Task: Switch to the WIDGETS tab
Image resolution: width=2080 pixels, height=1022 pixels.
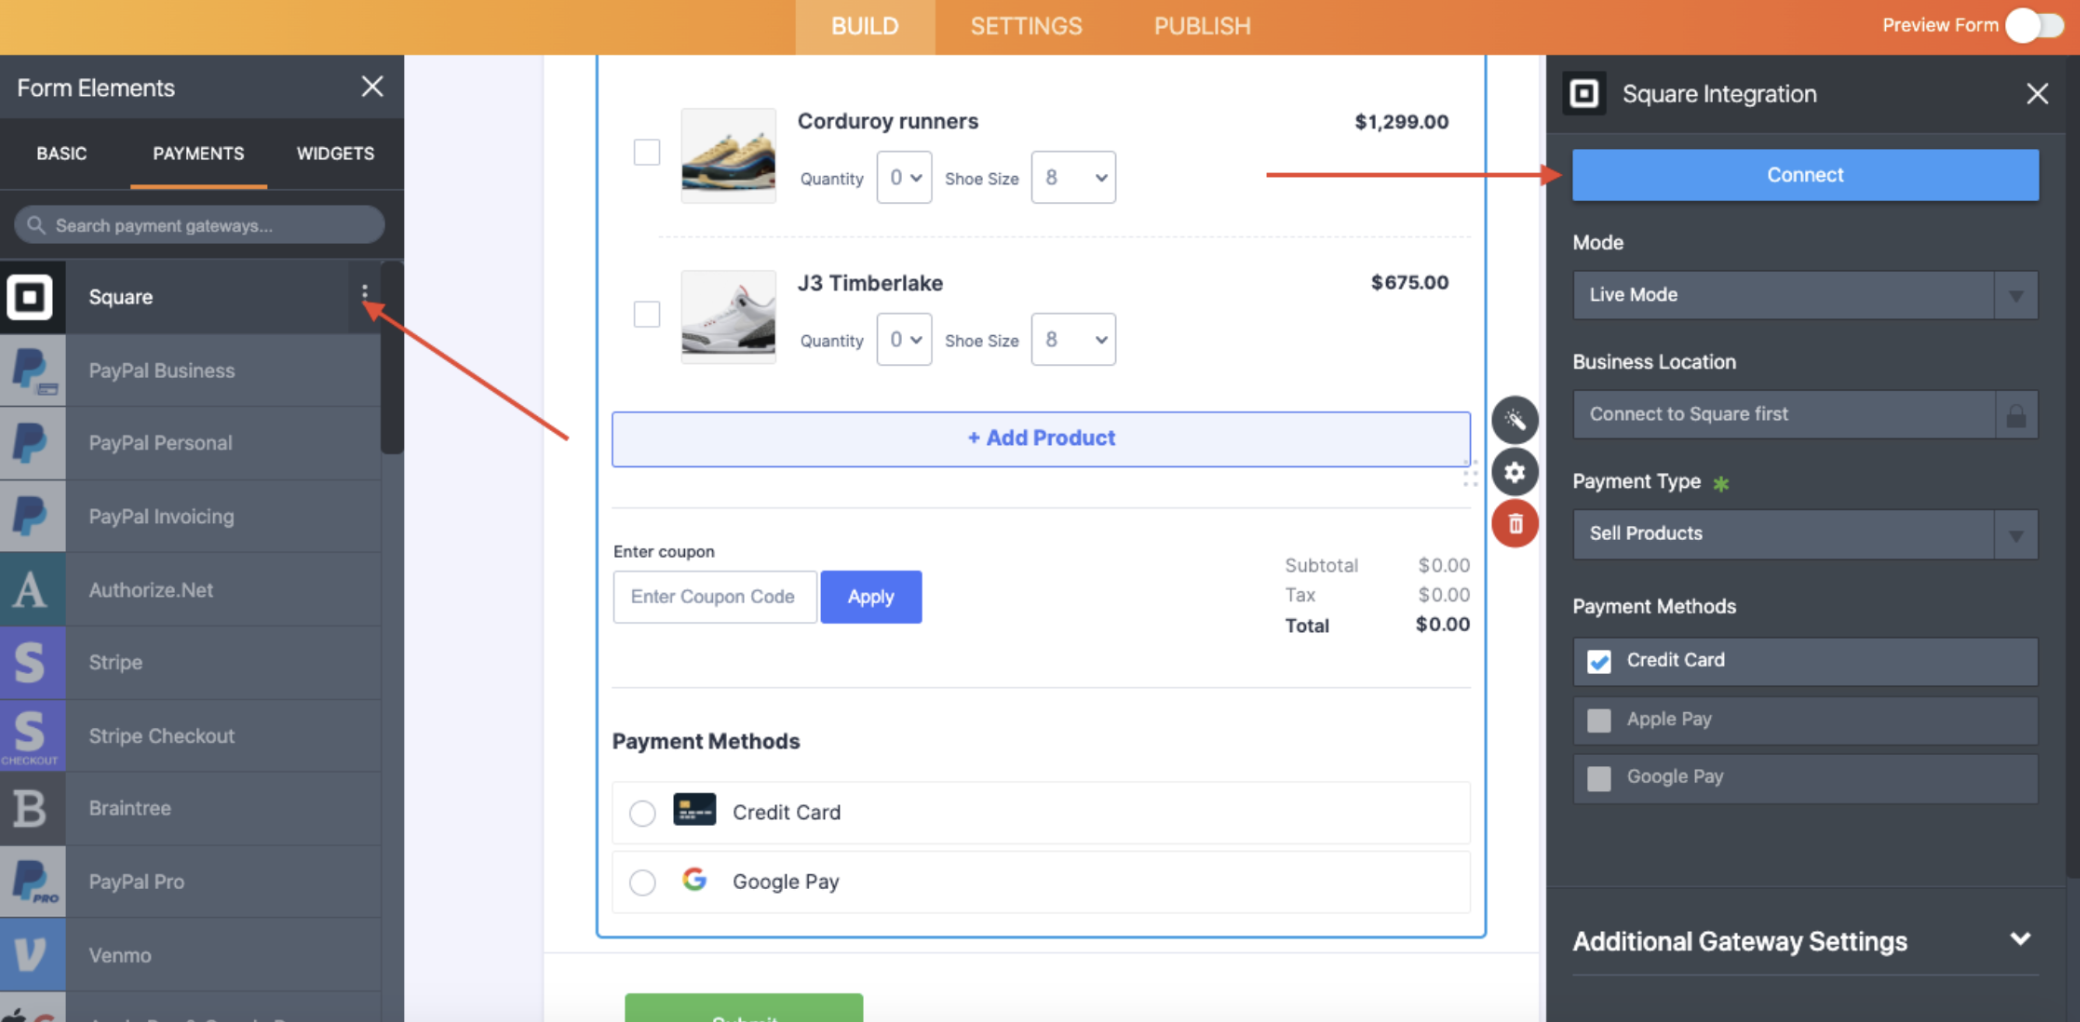Action: [335, 153]
